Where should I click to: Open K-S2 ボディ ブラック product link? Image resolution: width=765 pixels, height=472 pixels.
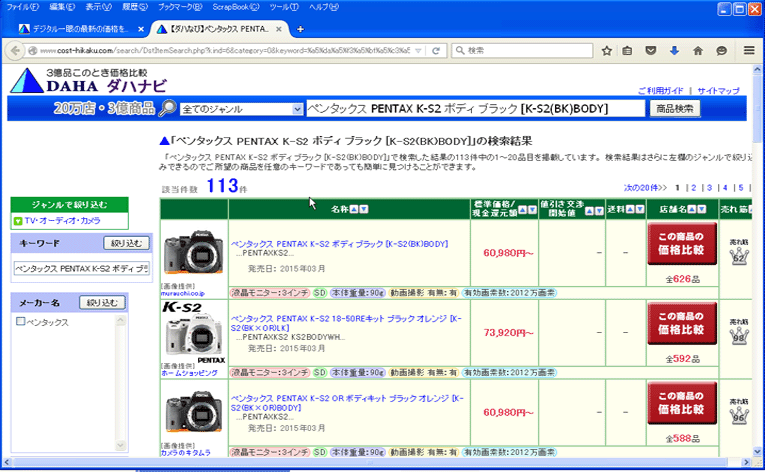click(x=340, y=244)
